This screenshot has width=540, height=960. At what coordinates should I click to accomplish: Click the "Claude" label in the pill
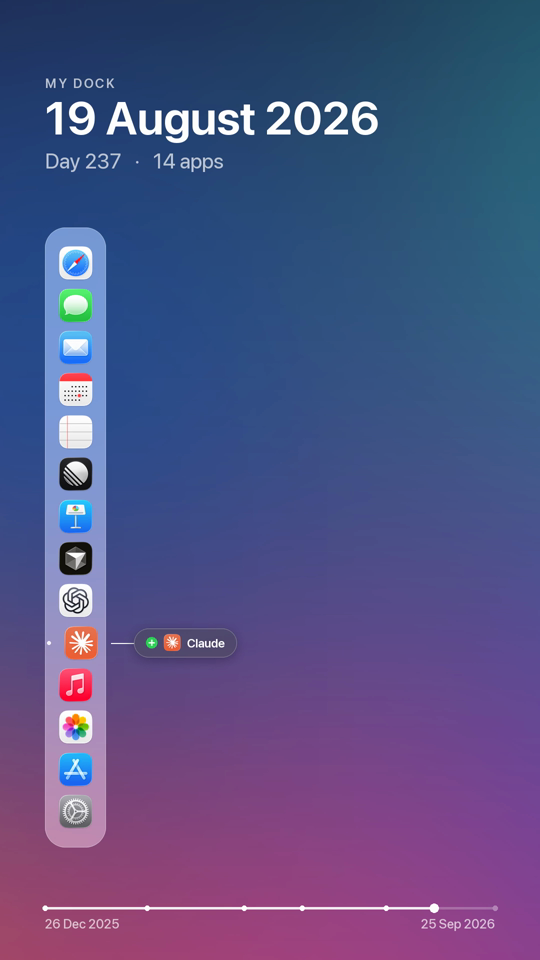click(x=206, y=643)
